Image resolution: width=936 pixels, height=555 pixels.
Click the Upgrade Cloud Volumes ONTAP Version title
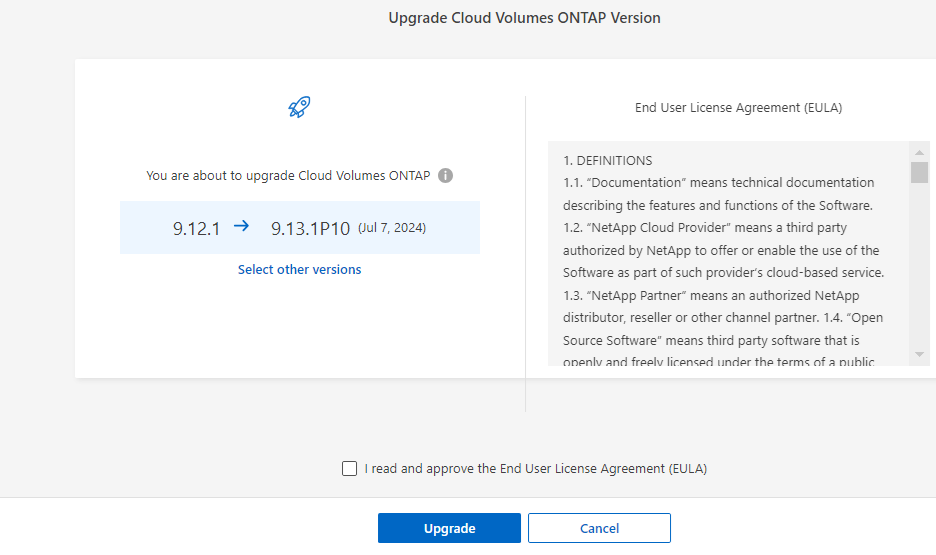[524, 18]
